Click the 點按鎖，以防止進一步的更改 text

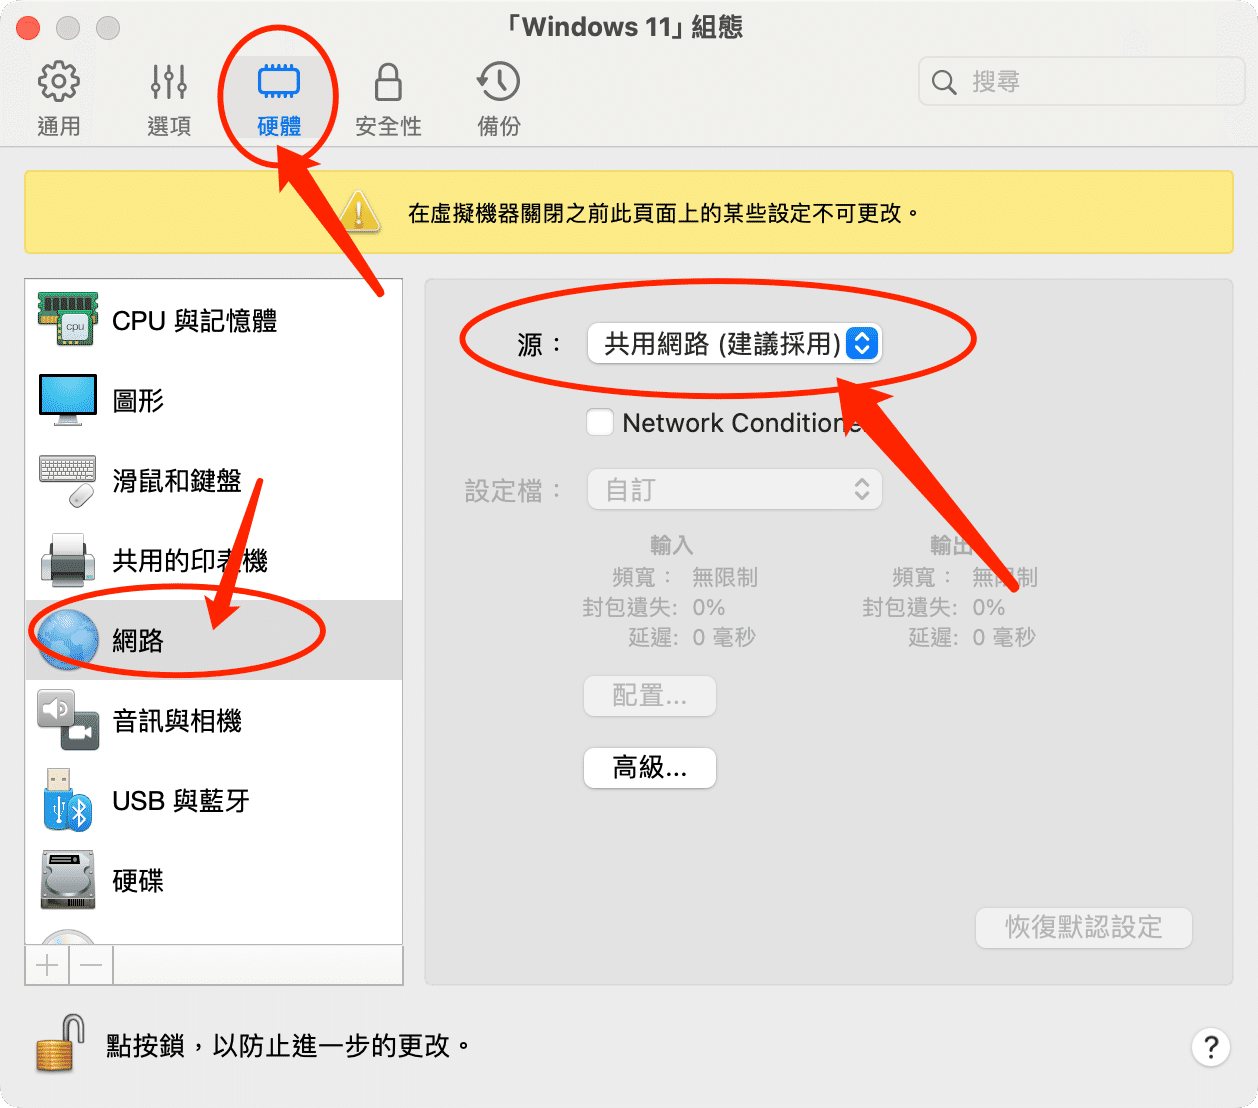click(x=288, y=1046)
